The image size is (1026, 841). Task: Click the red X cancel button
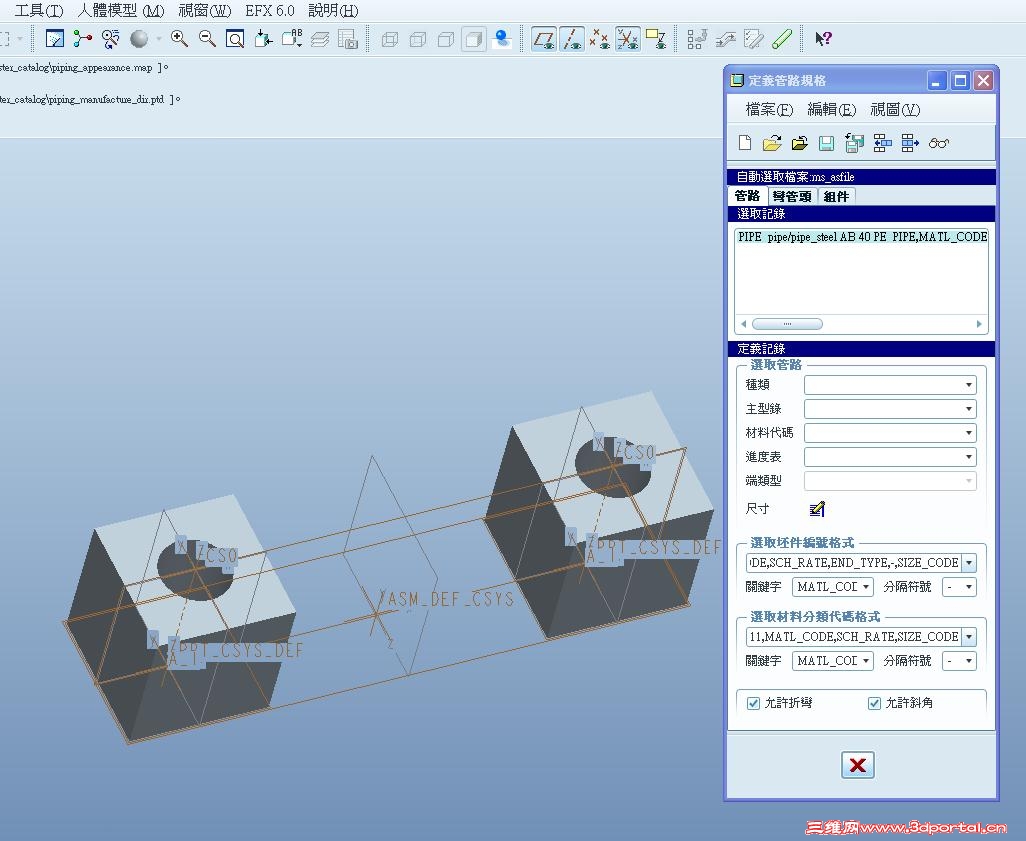pos(857,764)
